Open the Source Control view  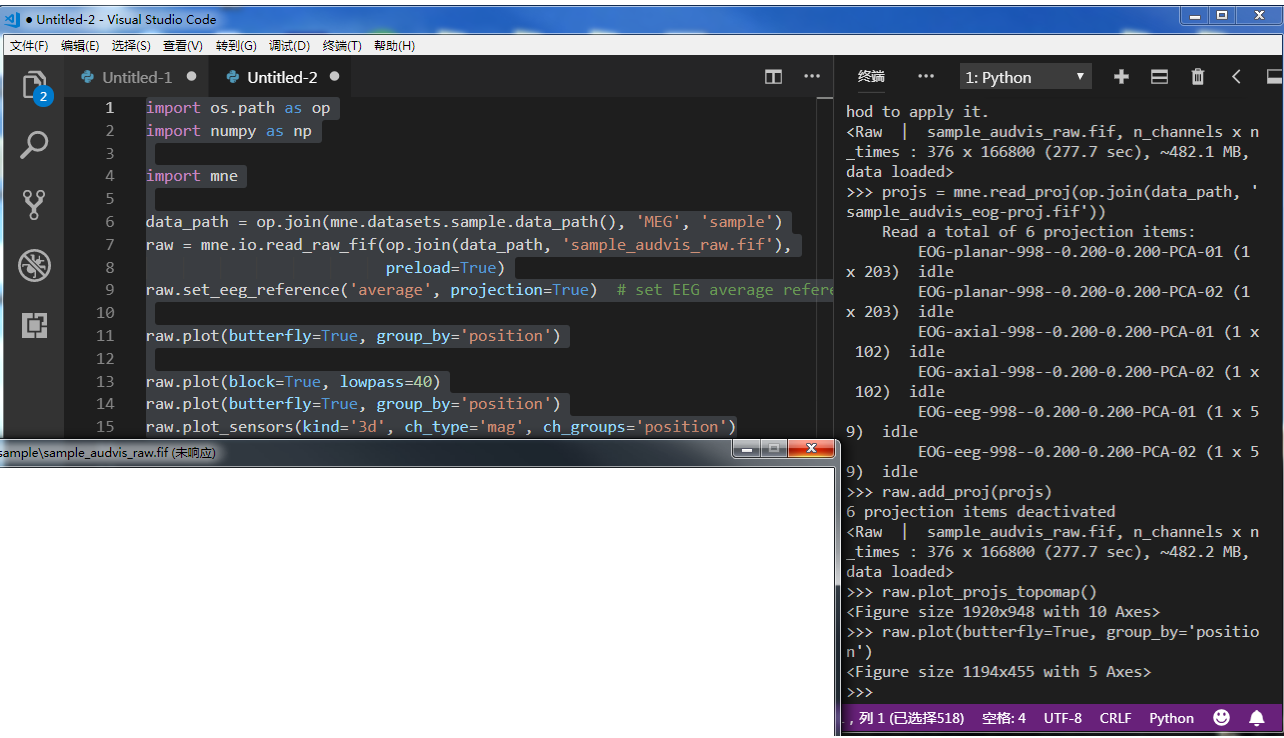(35, 205)
